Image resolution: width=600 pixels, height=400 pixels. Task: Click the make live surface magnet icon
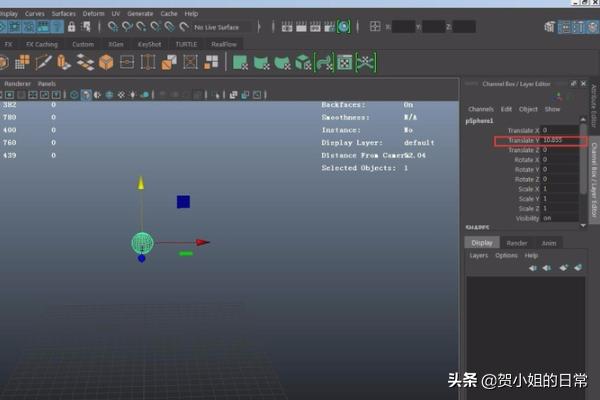click(184, 27)
